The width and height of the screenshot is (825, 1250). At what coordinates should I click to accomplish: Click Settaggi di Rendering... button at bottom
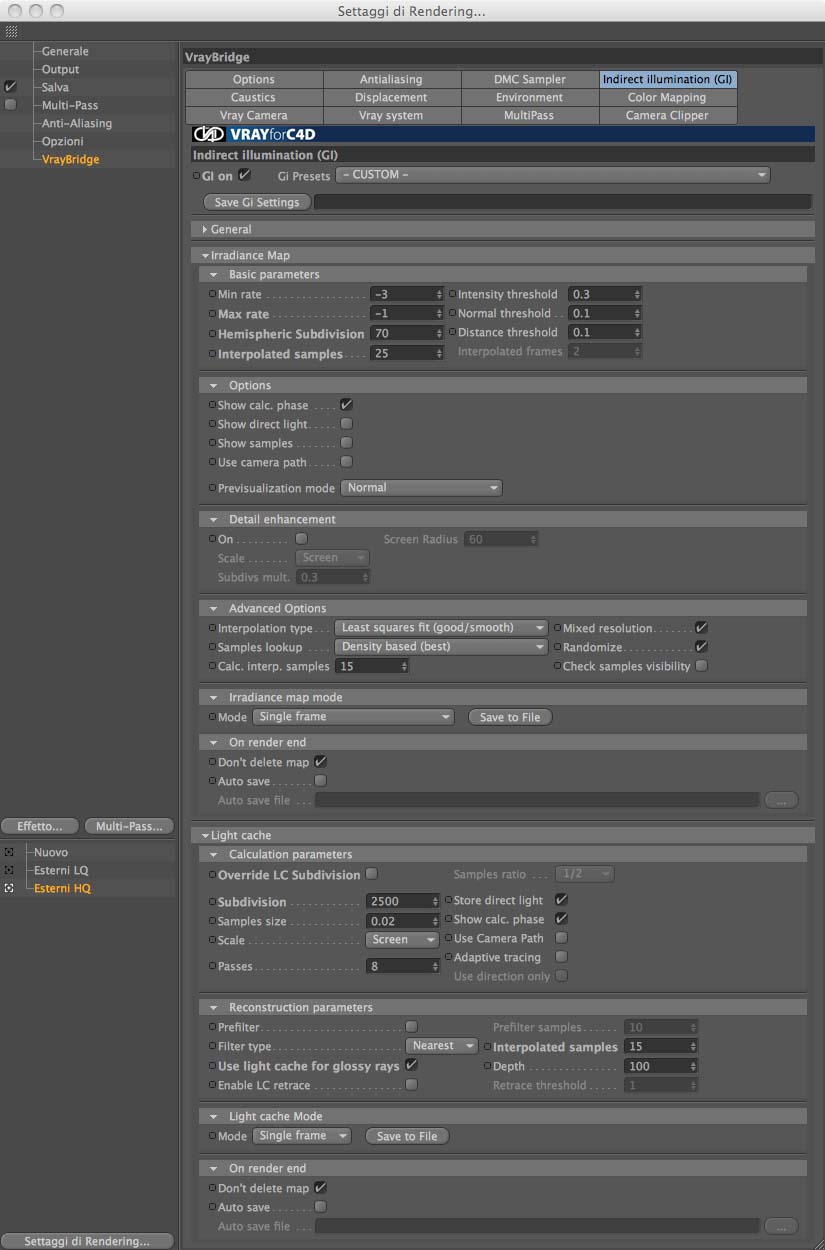(87, 1241)
